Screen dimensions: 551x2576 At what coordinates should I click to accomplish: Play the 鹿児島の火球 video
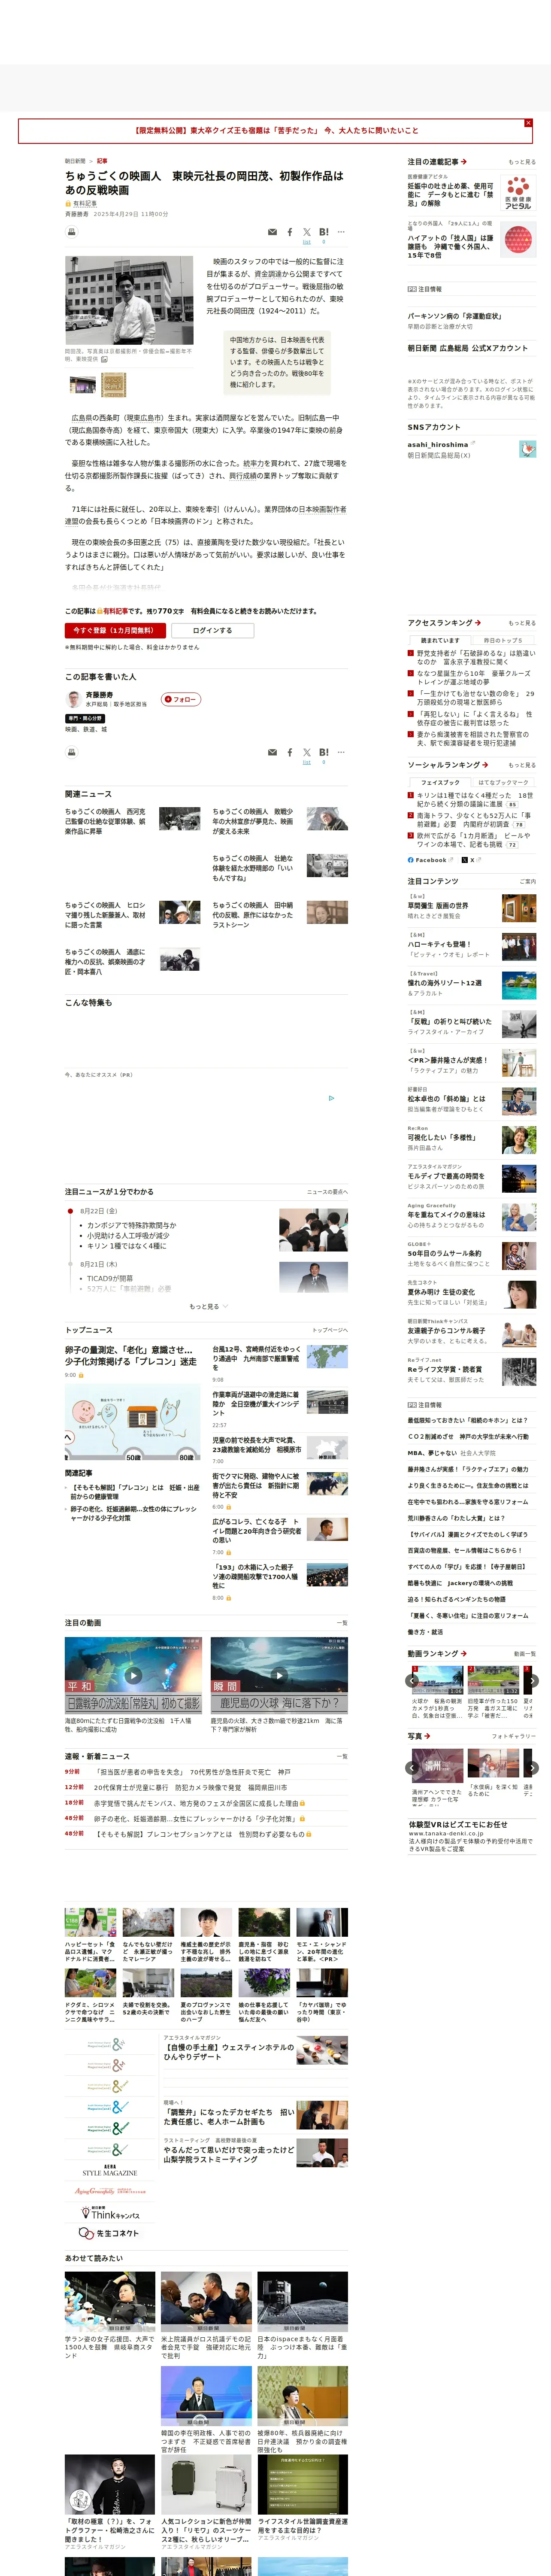tap(279, 1676)
